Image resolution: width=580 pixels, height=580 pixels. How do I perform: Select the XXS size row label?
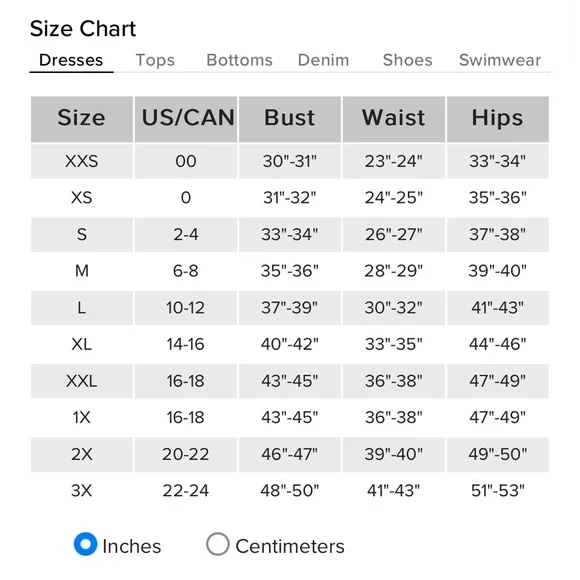pos(82,161)
